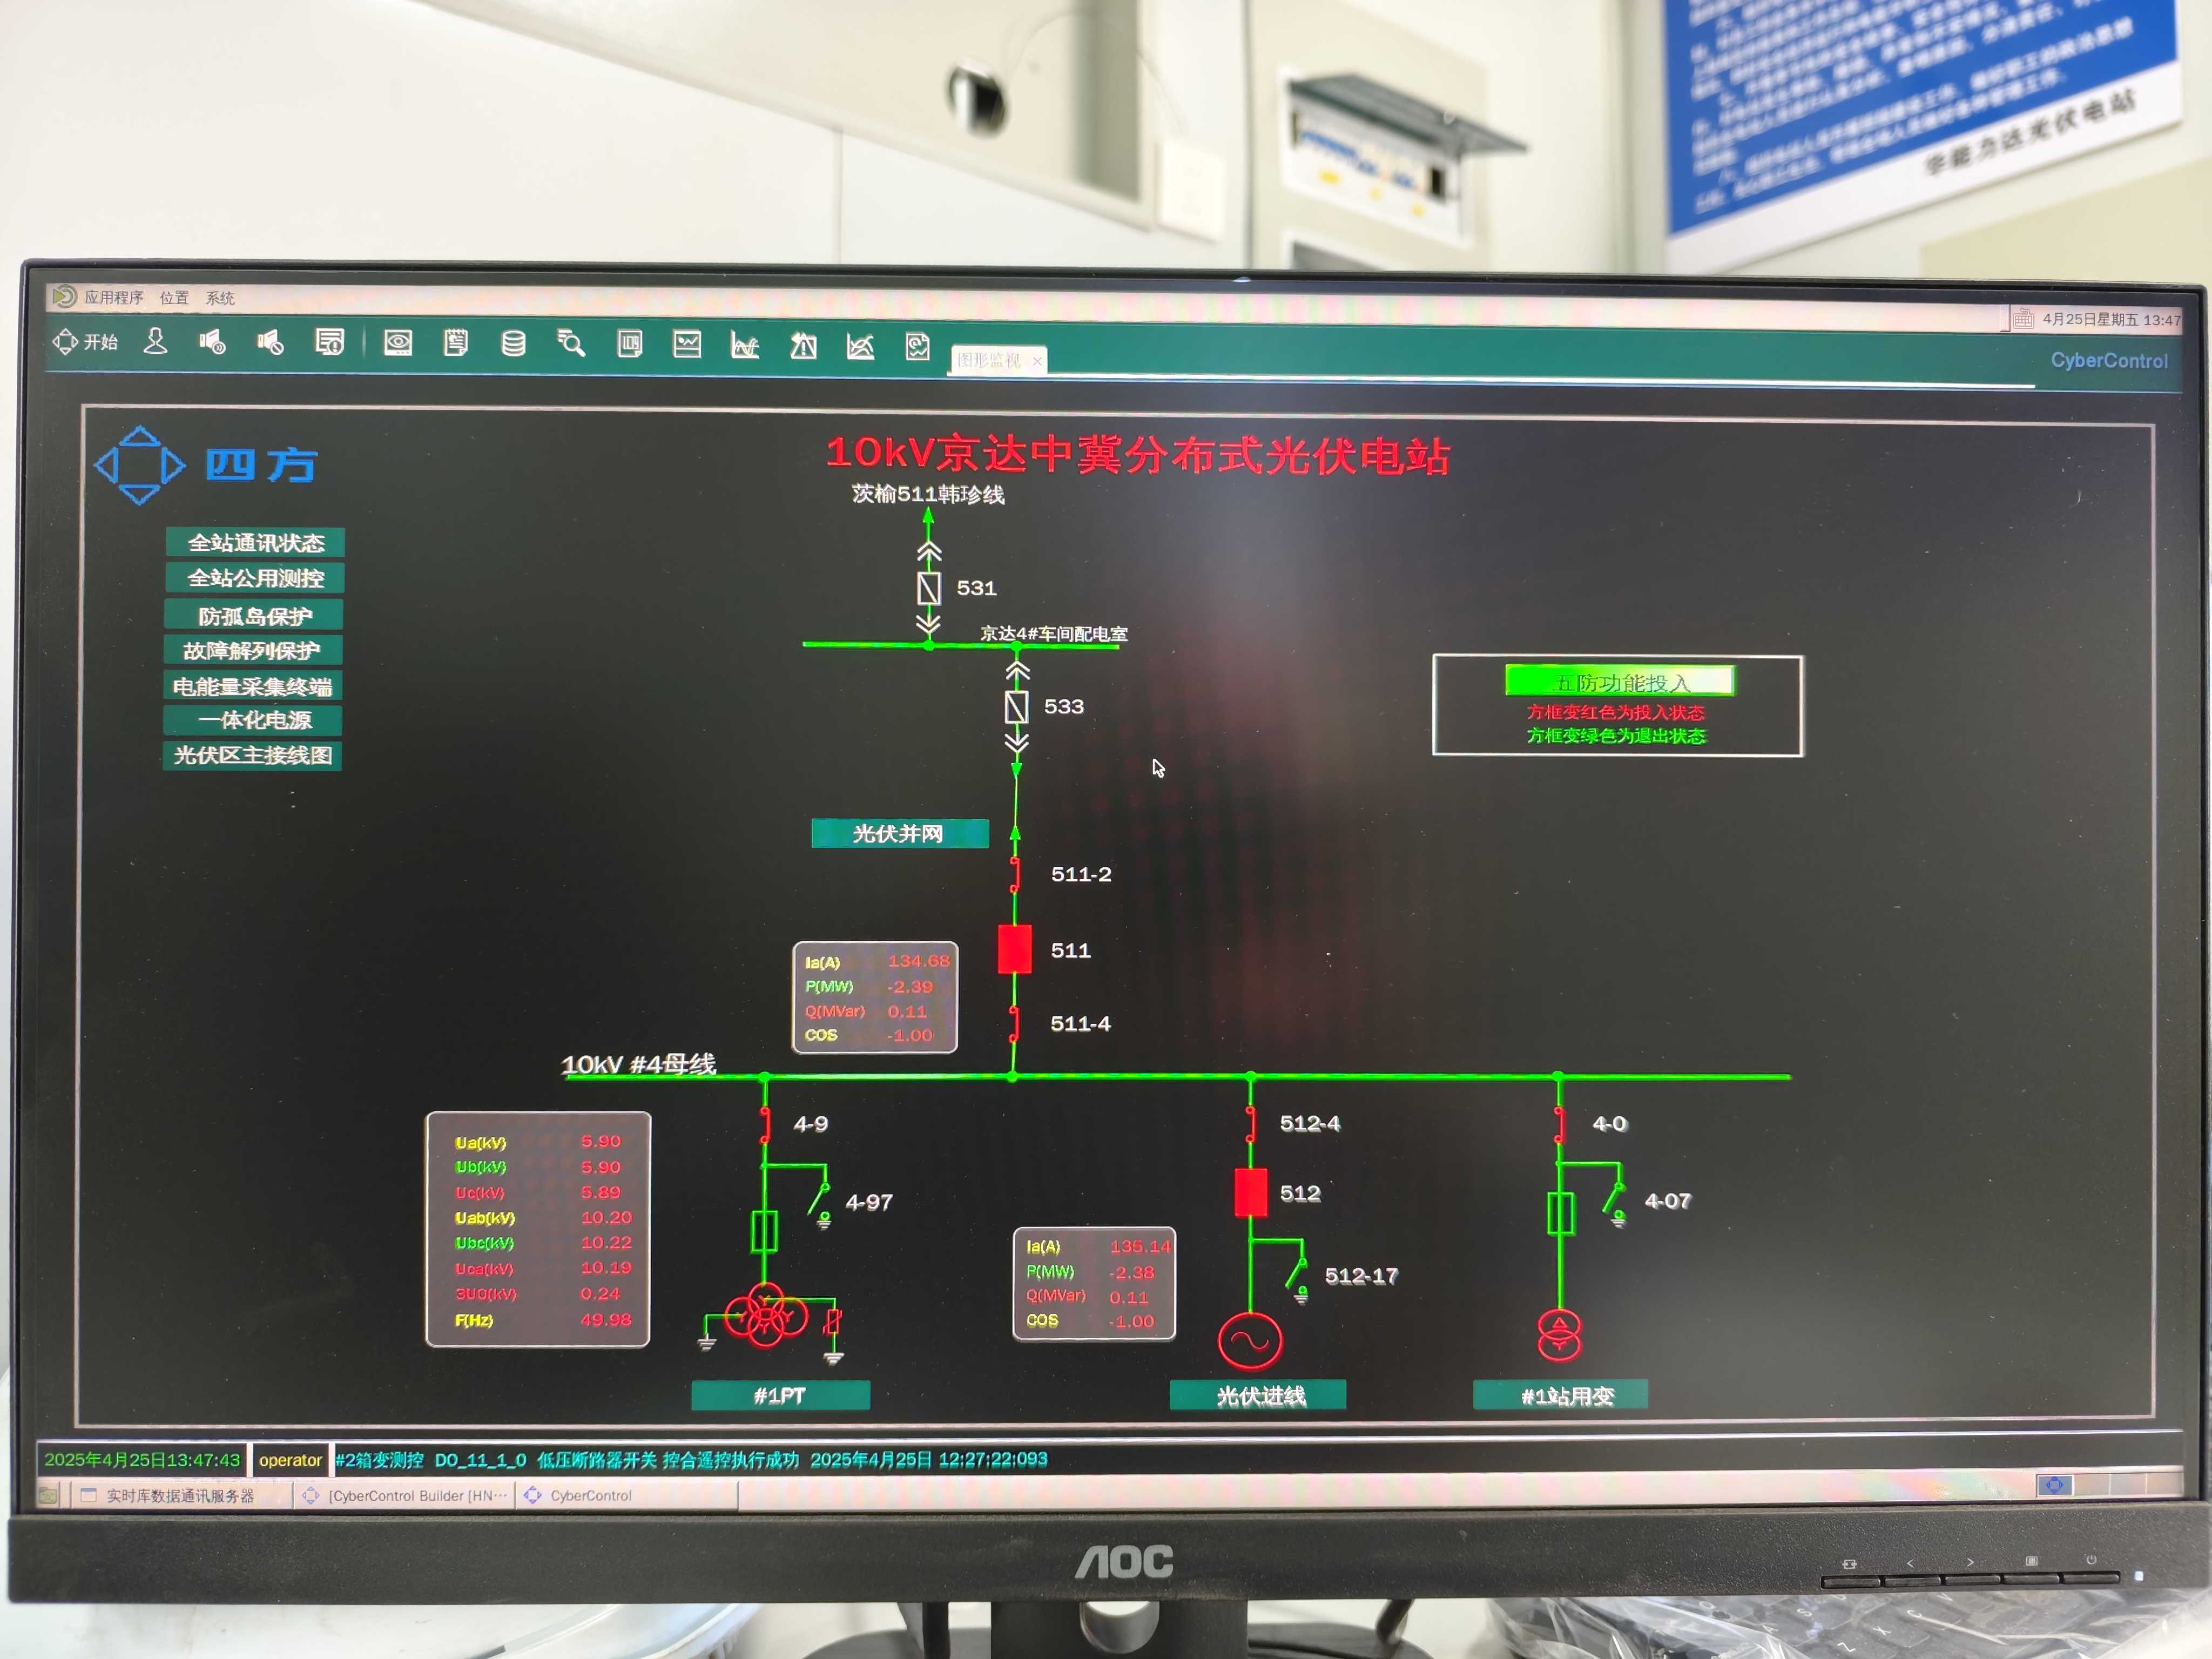Screen dimensions: 2212x1659
Task: Open 光伏区主接线图 page
Action: [252, 755]
